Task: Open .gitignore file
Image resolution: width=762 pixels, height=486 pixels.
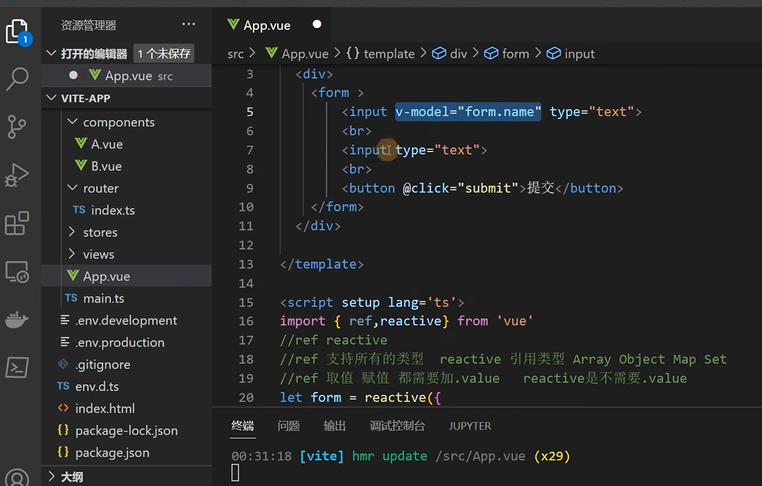Action: coord(103,364)
